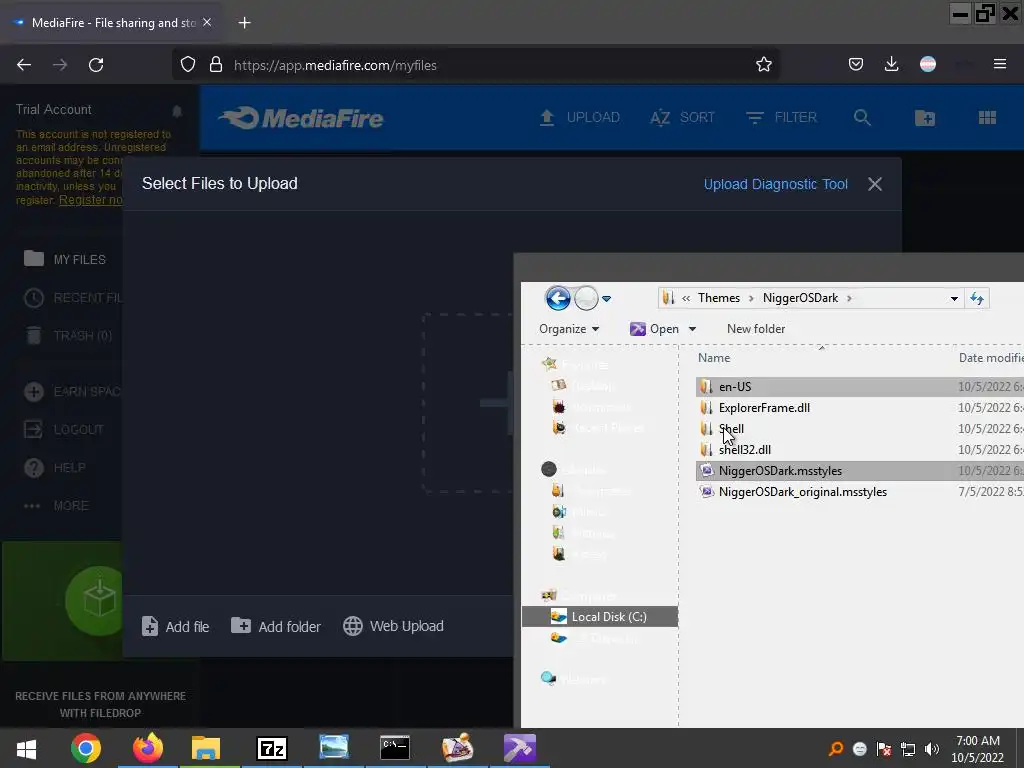The width and height of the screenshot is (1024, 768).
Task: Open the browser downloads panel
Action: [891, 64]
